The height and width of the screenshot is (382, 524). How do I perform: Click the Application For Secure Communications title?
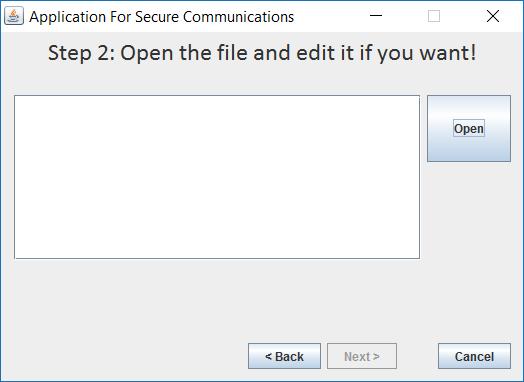(161, 17)
